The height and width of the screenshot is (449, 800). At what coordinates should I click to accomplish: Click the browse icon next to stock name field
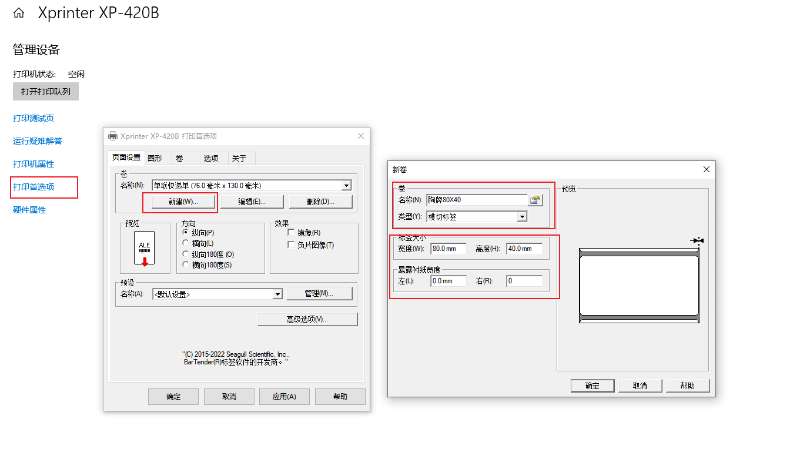[535, 200]
